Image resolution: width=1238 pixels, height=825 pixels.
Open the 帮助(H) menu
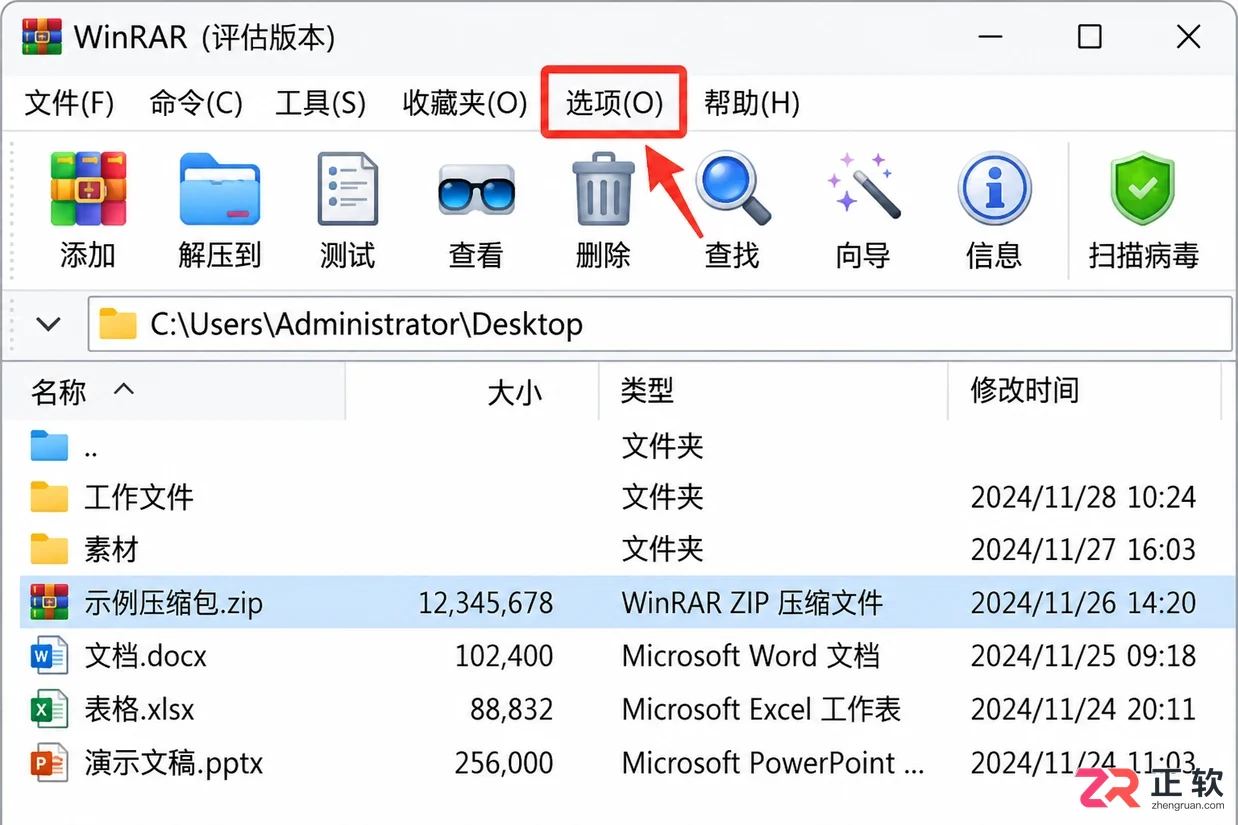[x=752, y=103]
